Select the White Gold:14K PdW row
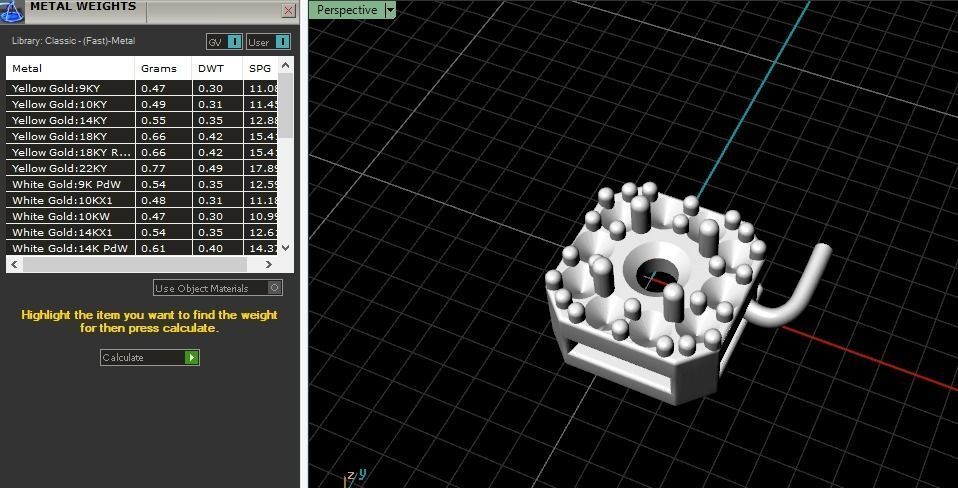Viewport: 958px width, 488px height. 142,248
